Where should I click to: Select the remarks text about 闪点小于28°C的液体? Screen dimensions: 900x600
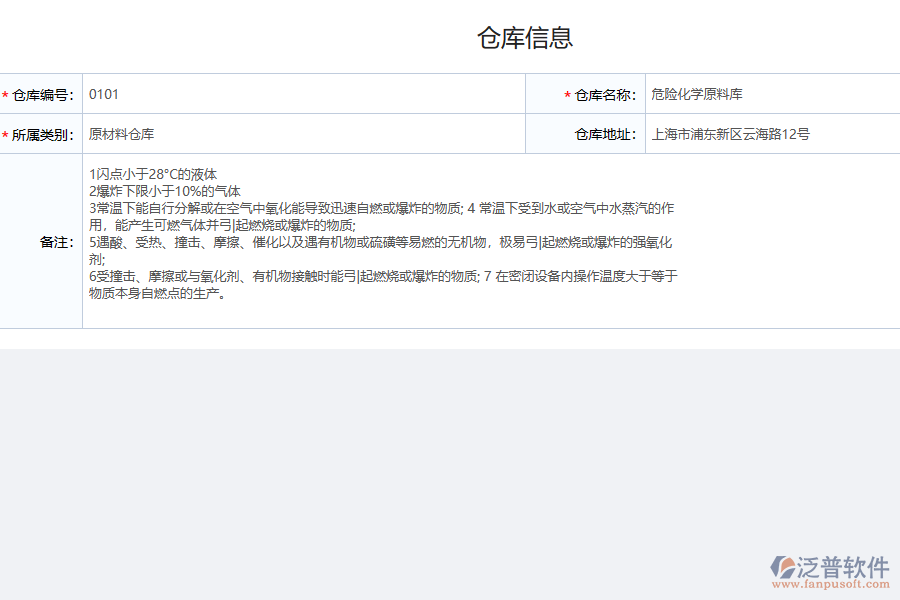pyautogui.click(x=155, y=172)
